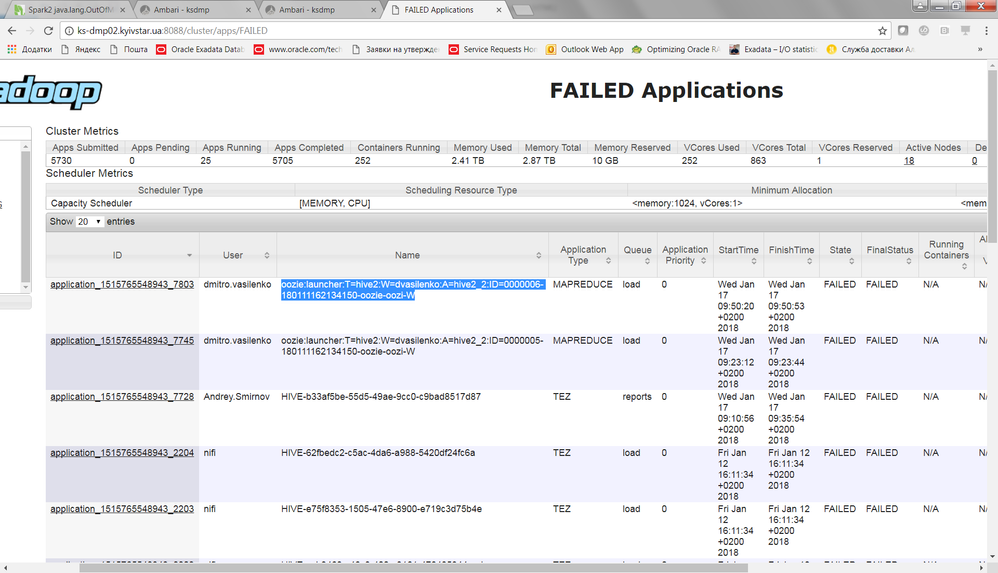Open application_1515765548943_2204 details

(122, 453)
